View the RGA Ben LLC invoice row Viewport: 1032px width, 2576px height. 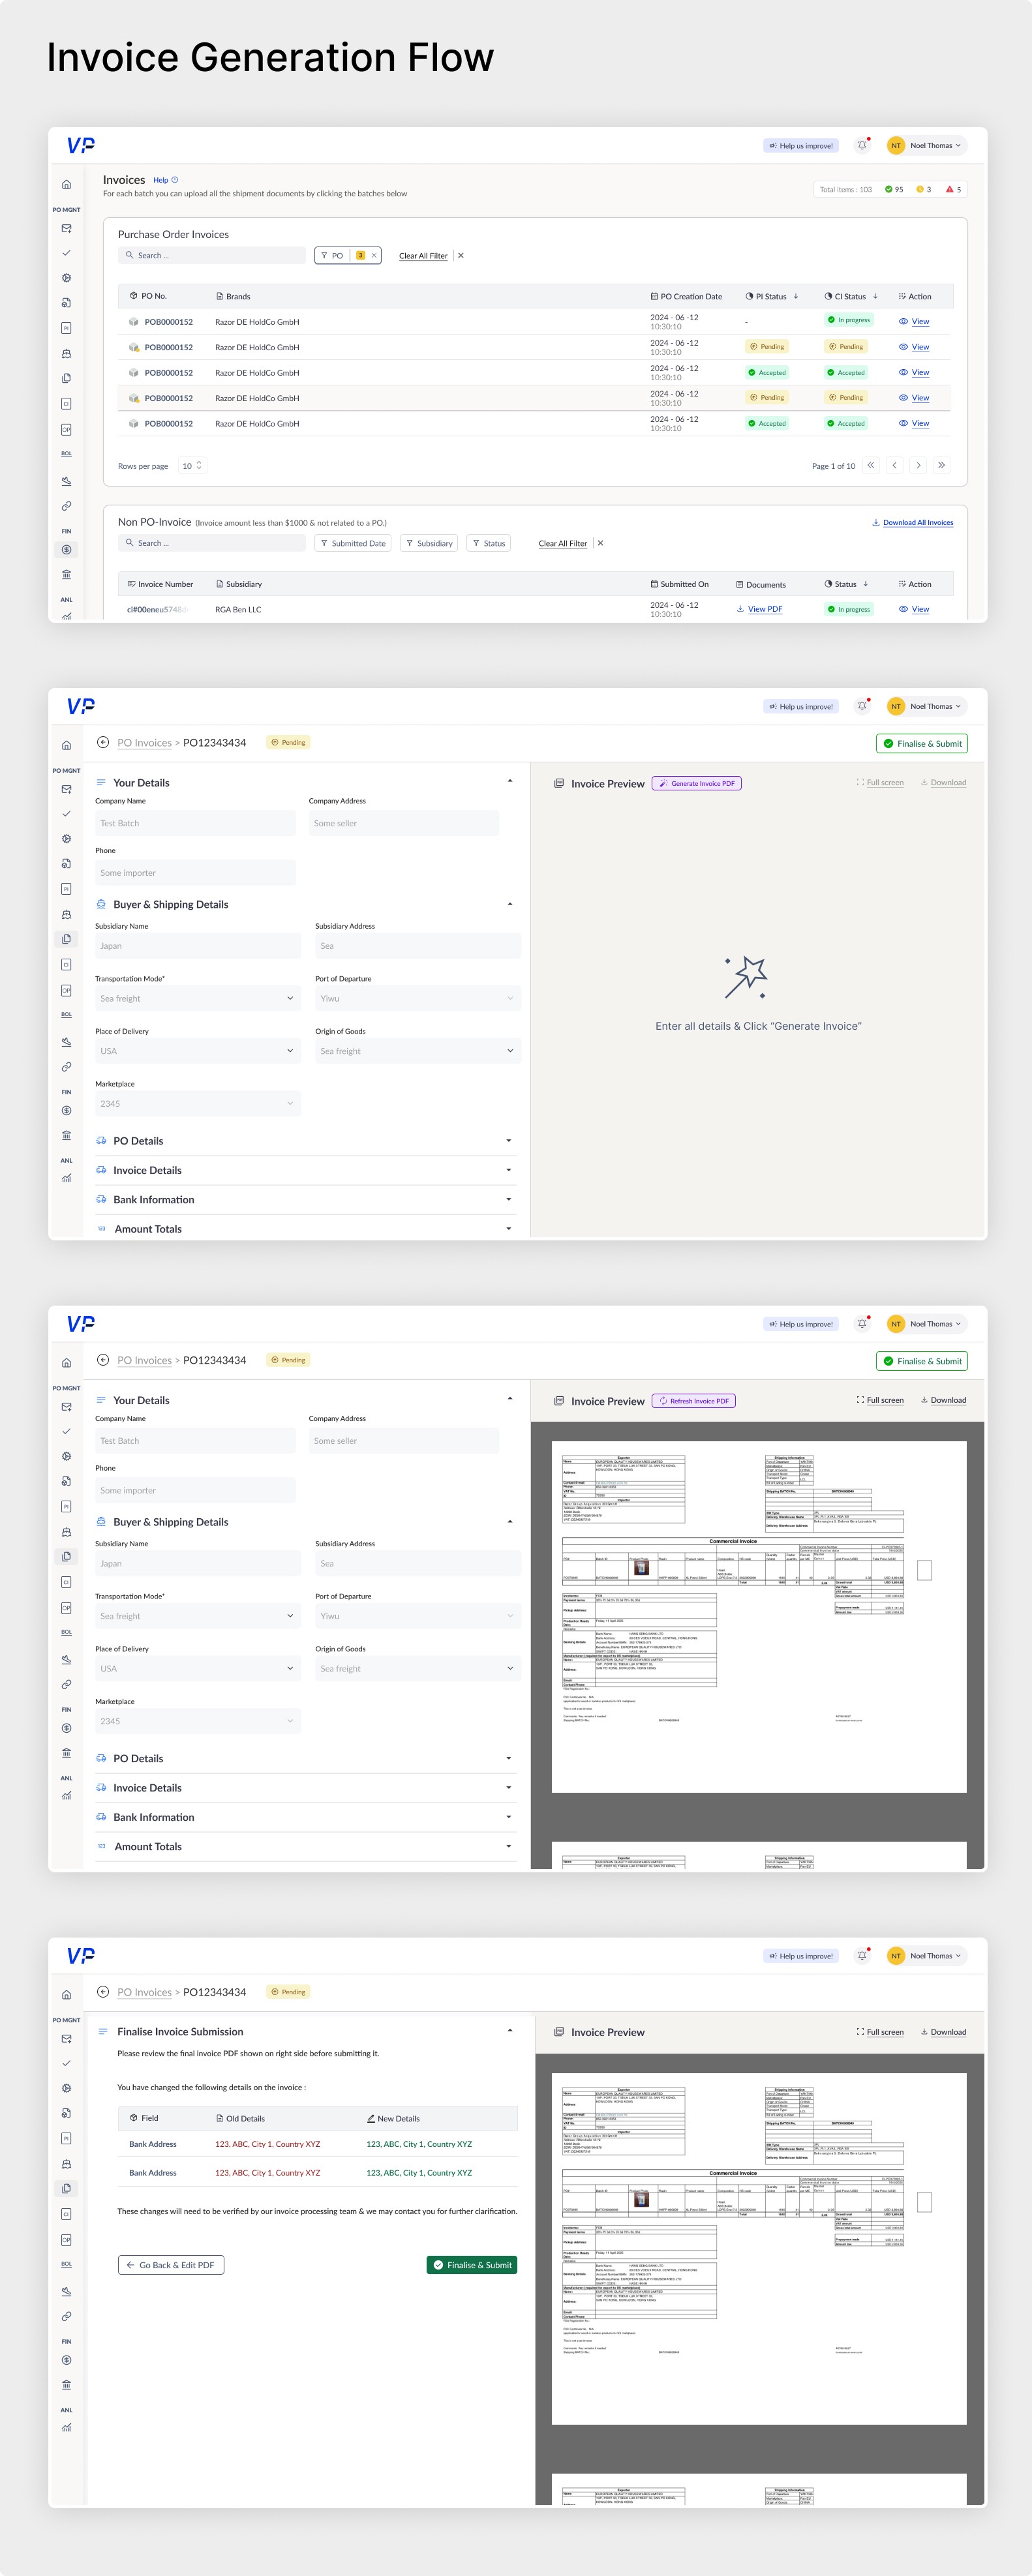coord(914,609)
